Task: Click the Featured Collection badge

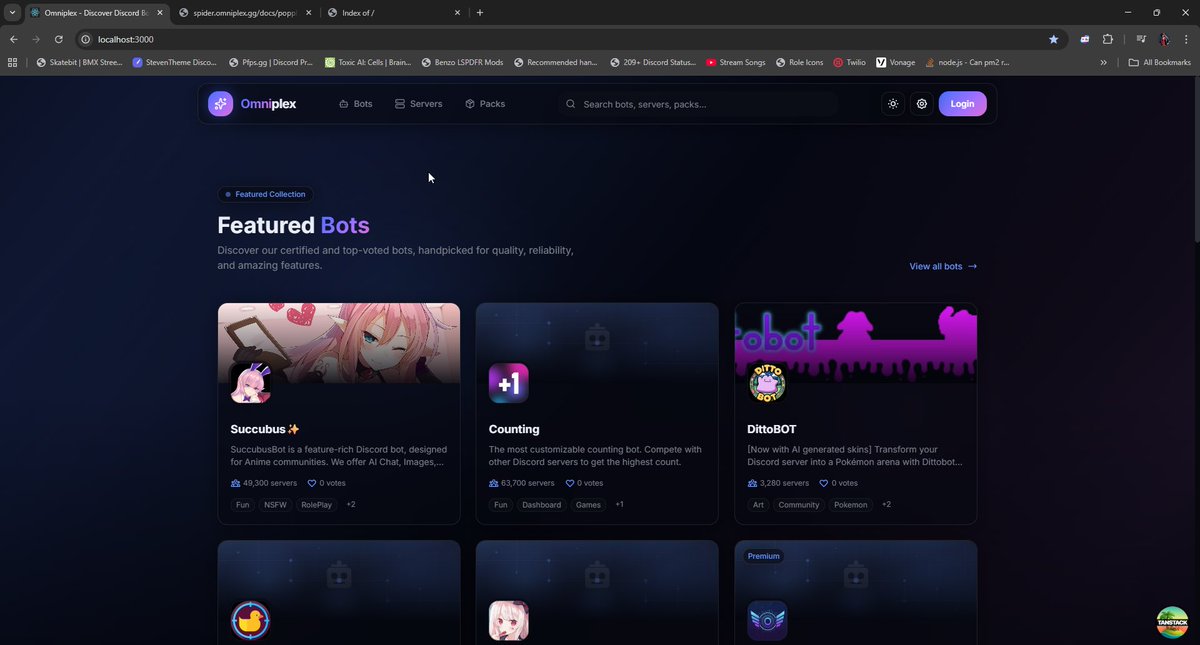Action: pos(265,194)
